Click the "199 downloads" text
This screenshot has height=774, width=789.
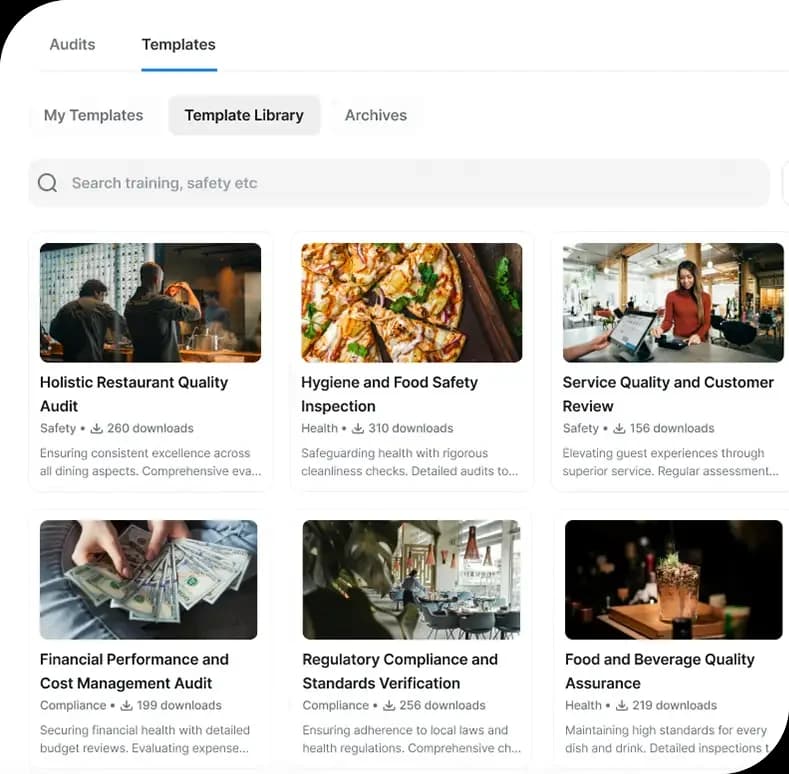click(179, 706)
